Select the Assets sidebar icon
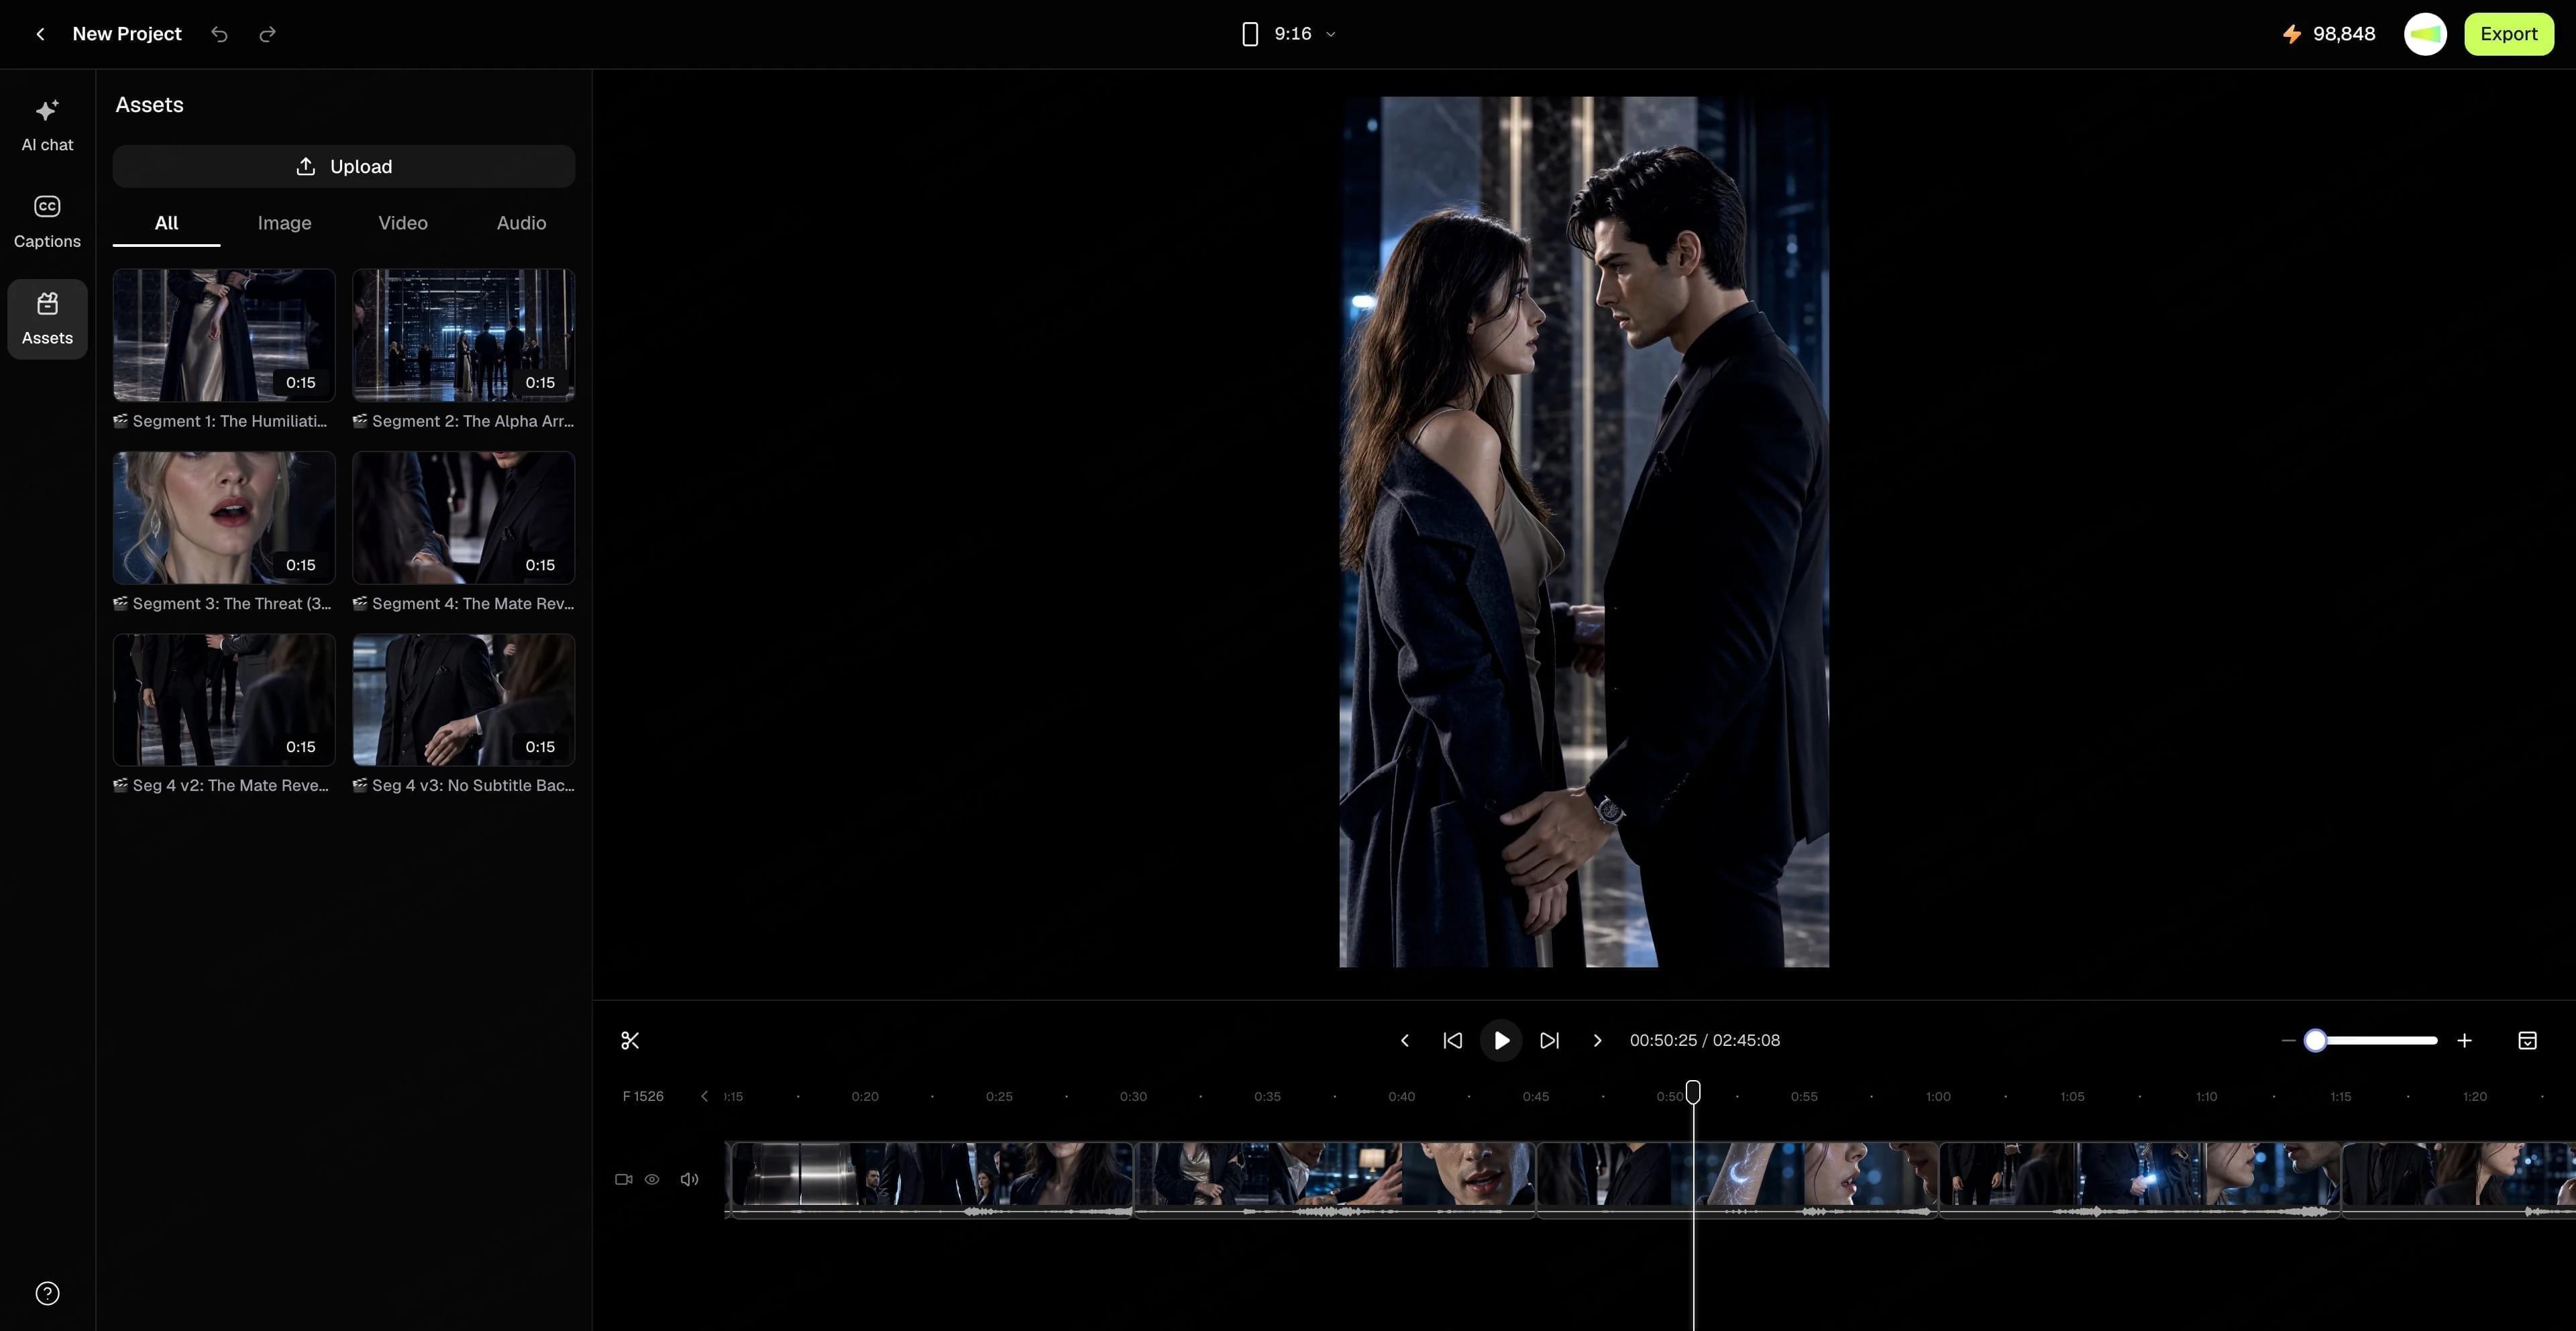This screenshot has height=1331, width=2576. tap(47, 319)
